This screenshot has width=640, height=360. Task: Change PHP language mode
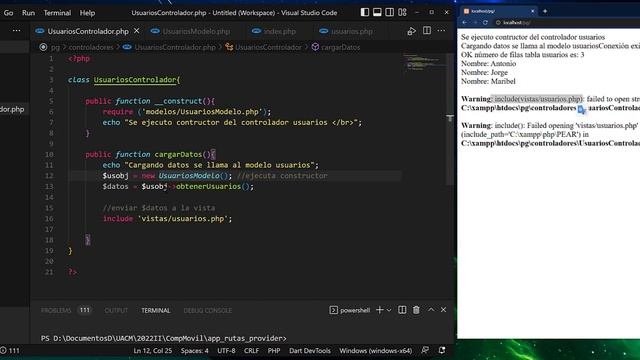(274, 351)
